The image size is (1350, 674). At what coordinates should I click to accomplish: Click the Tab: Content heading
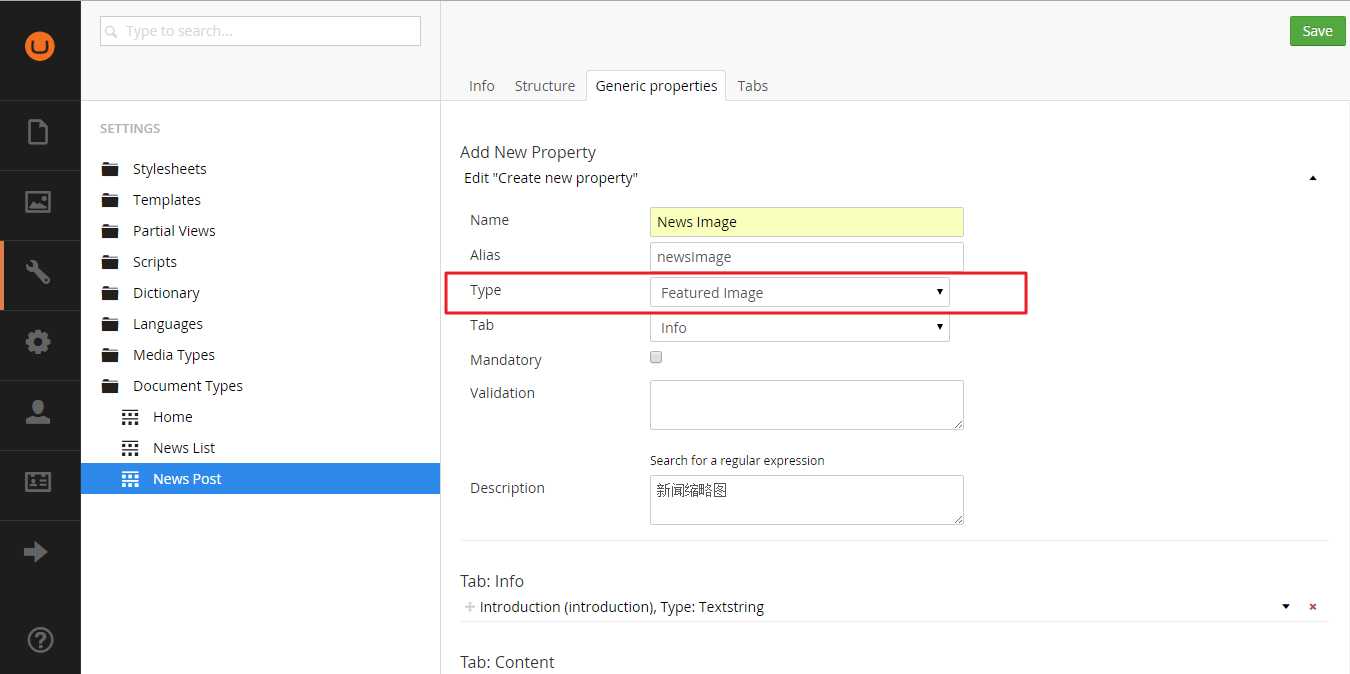(507, 662)
